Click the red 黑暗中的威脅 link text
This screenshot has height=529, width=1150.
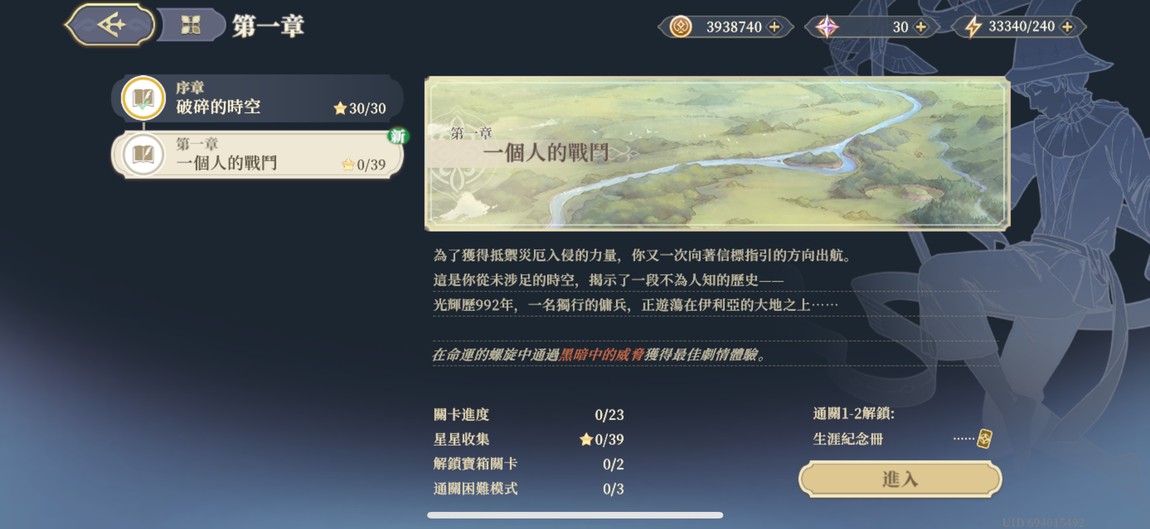point(602,354)
